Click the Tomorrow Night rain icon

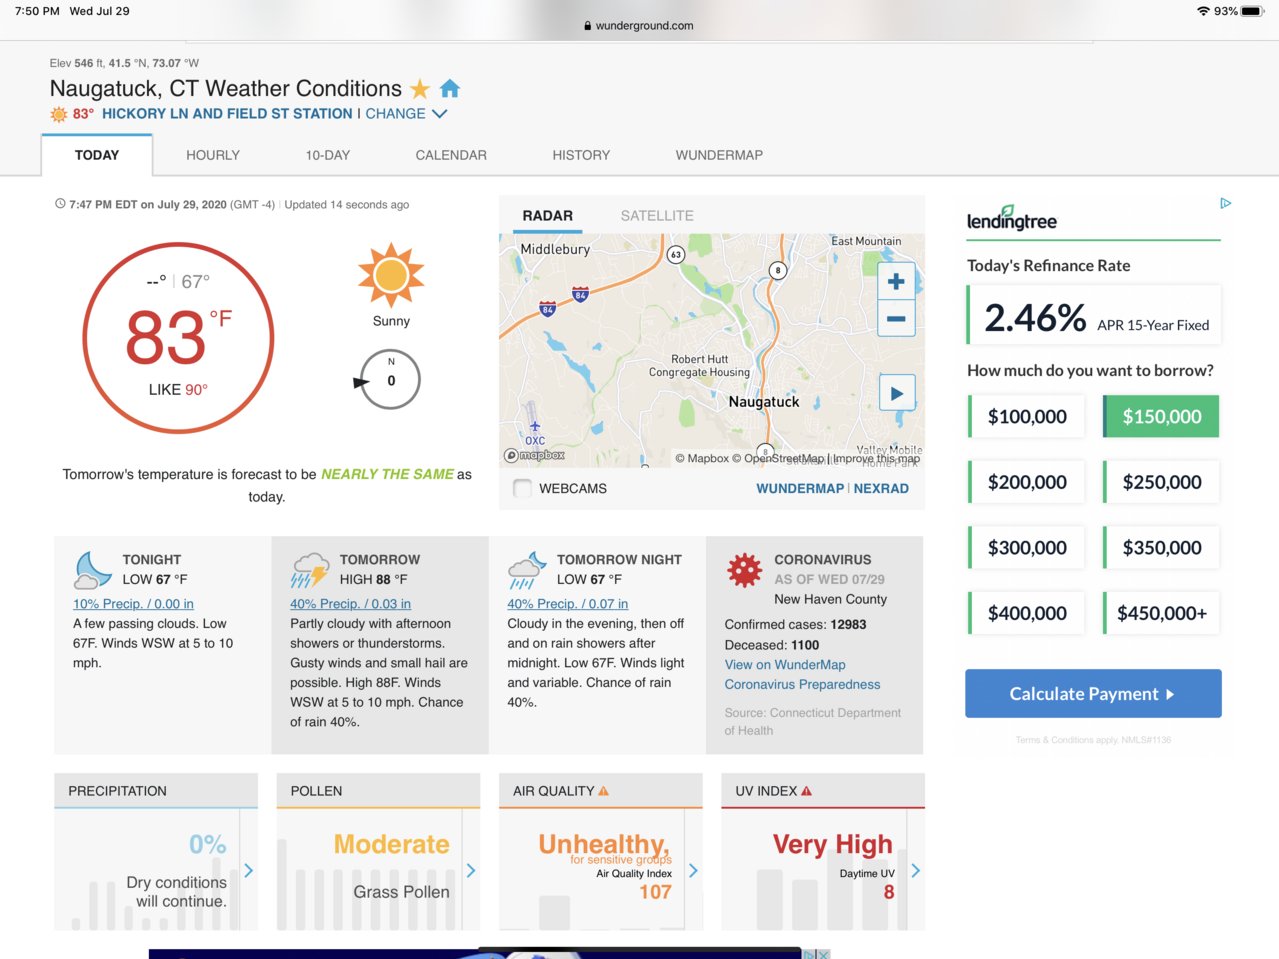527,570
